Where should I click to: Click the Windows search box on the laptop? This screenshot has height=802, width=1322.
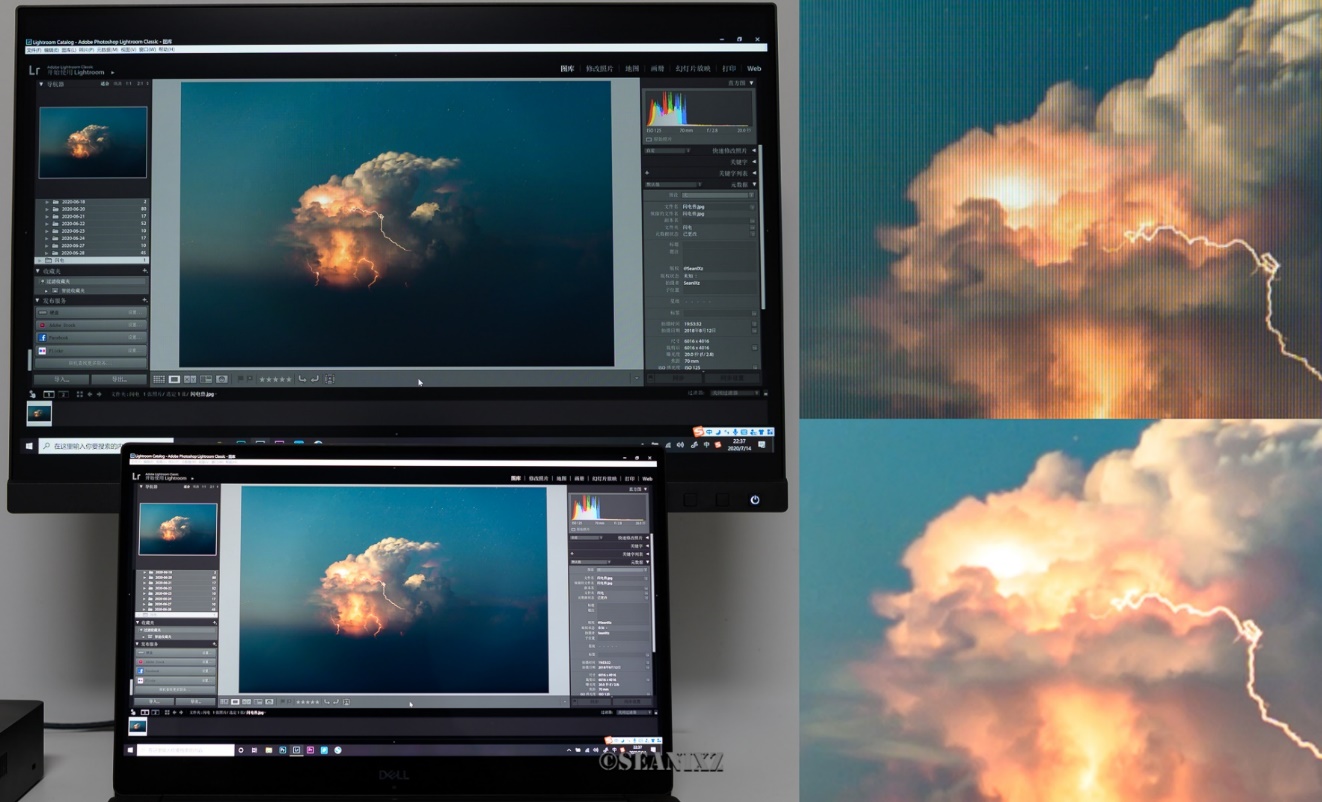(x=187, y=749)
